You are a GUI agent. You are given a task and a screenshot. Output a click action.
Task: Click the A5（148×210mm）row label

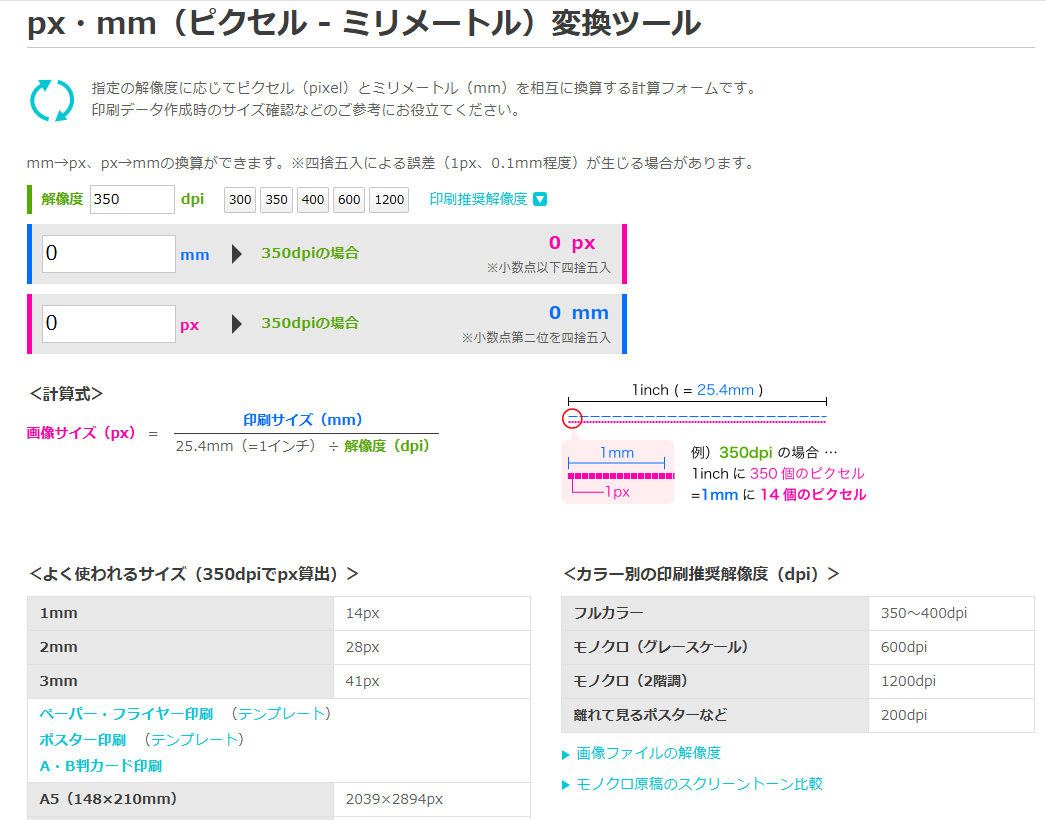coord(180,799)
